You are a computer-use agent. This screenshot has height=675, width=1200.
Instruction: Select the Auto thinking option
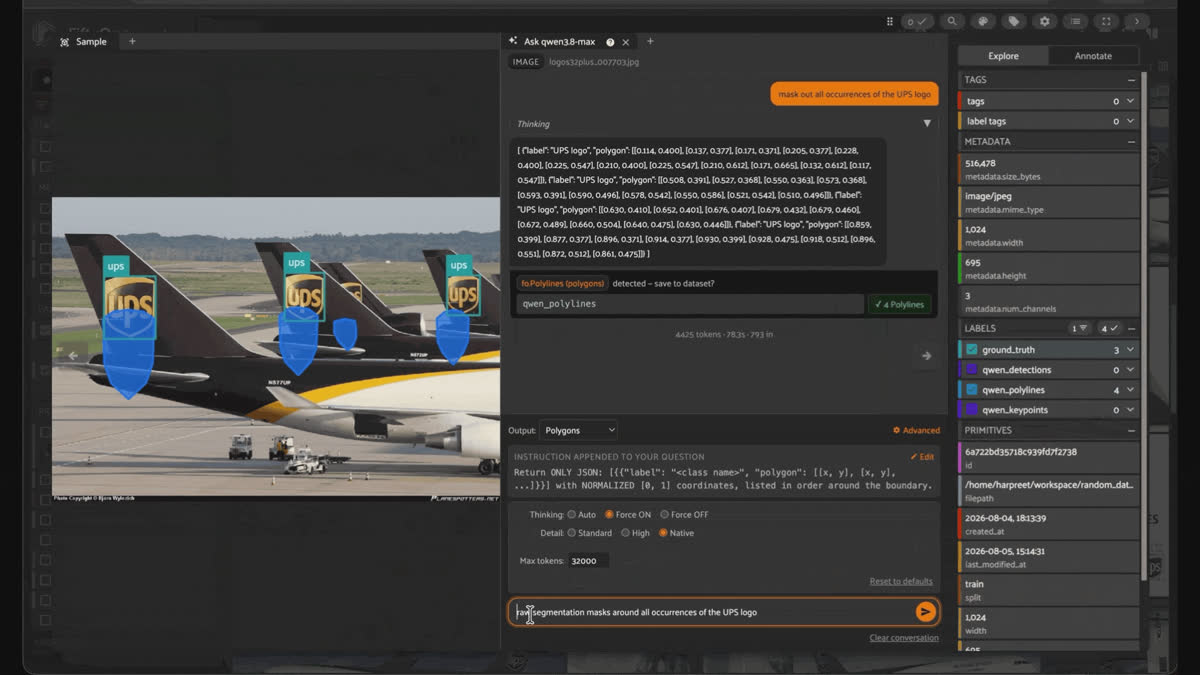[x=581, y=514]
